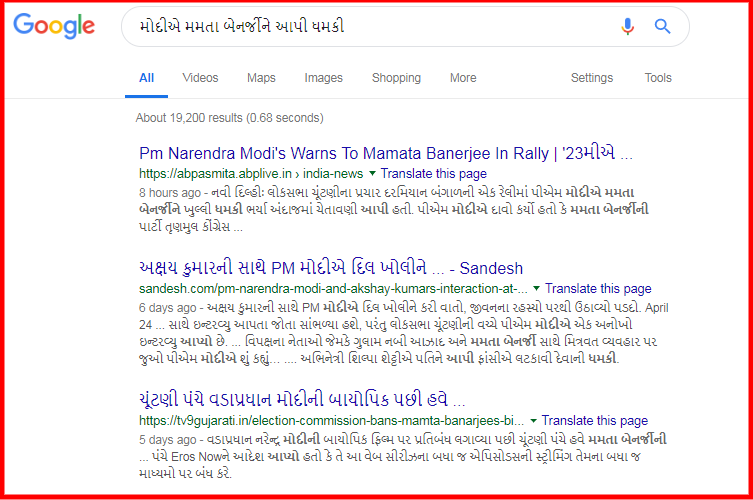Click '6 days ago' in Sandesh snippet

[168, 308]
